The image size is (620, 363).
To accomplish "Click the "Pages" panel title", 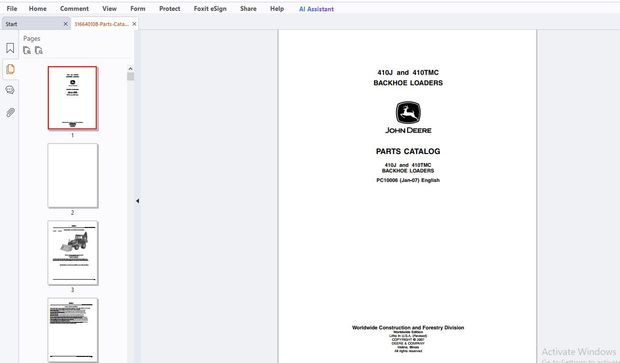I will pos(32,38).
